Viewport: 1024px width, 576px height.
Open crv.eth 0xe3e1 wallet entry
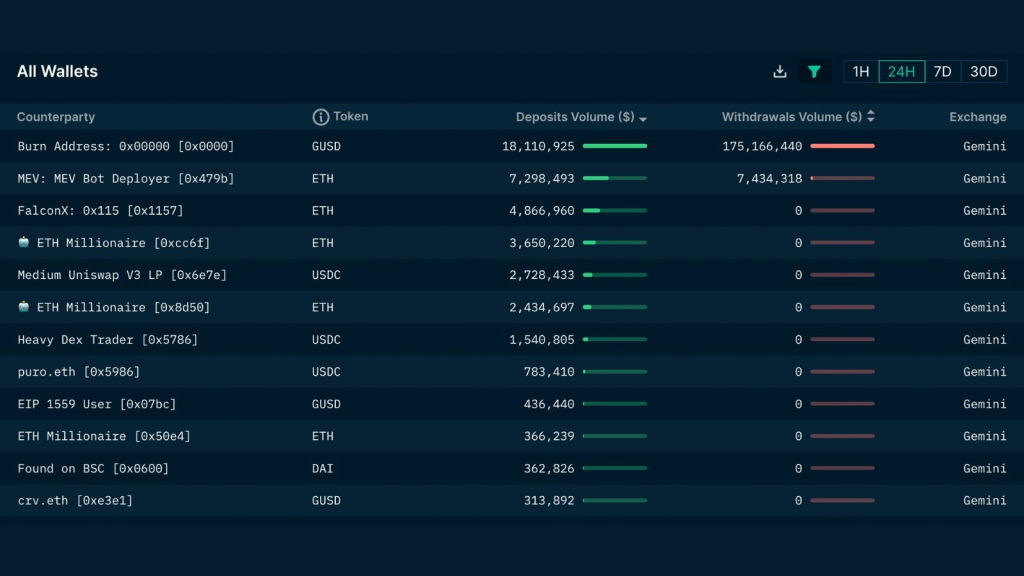point(75,500)
